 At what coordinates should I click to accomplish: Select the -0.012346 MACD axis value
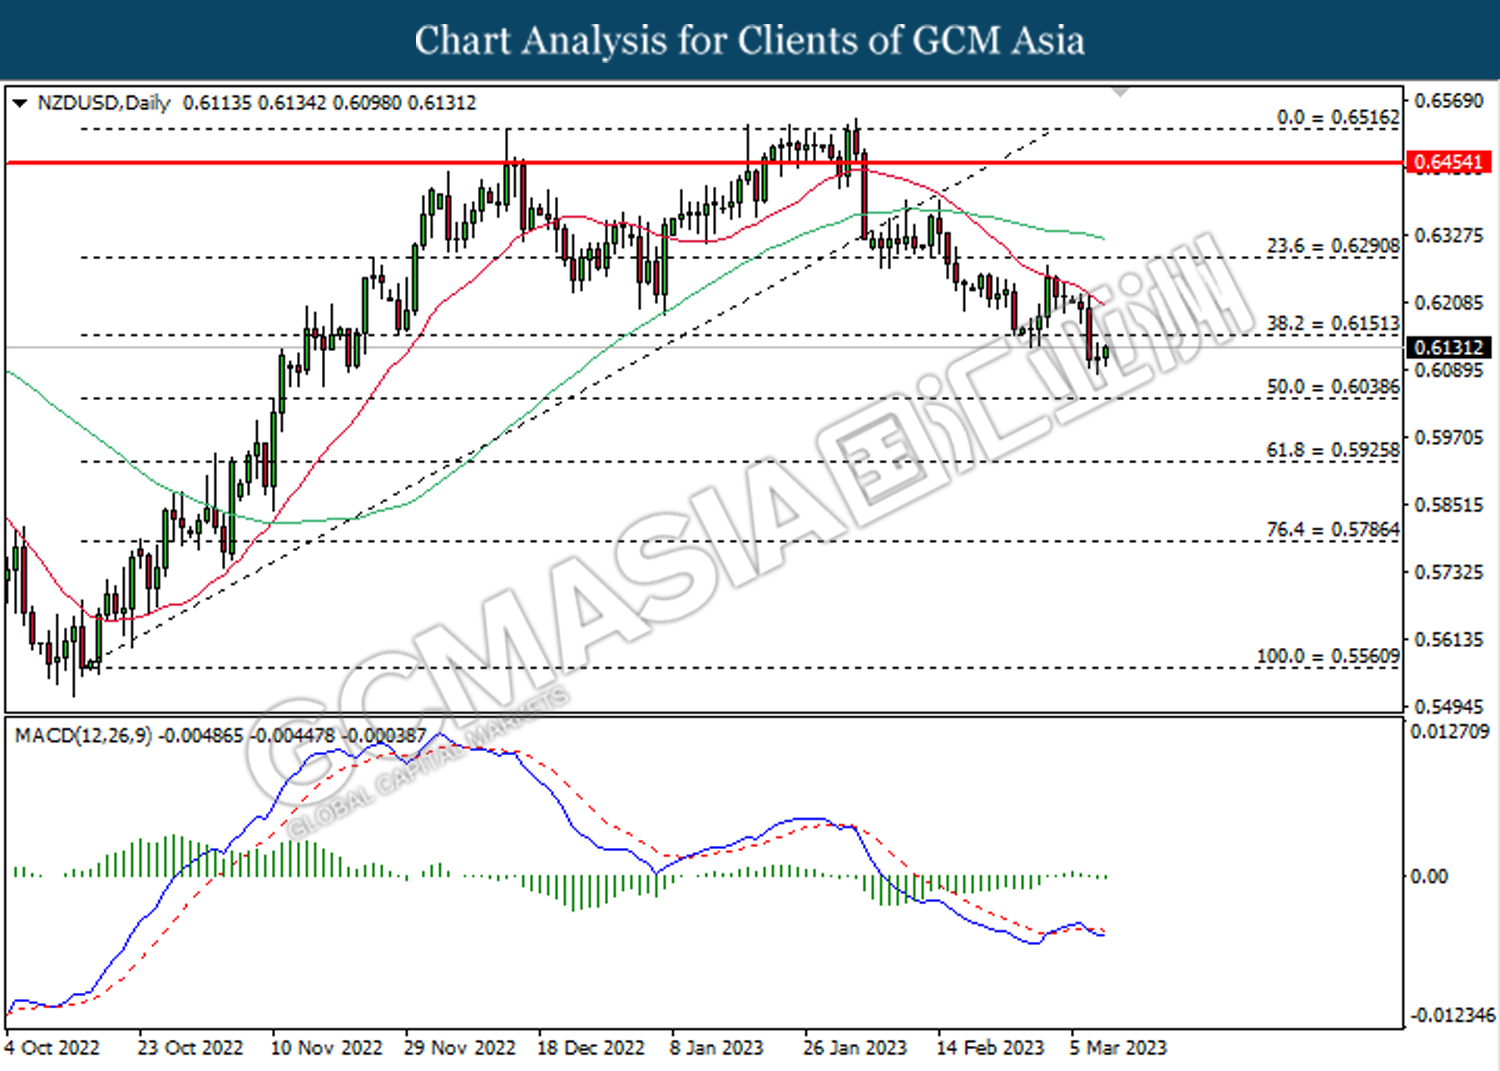tap(1453, 1015)
